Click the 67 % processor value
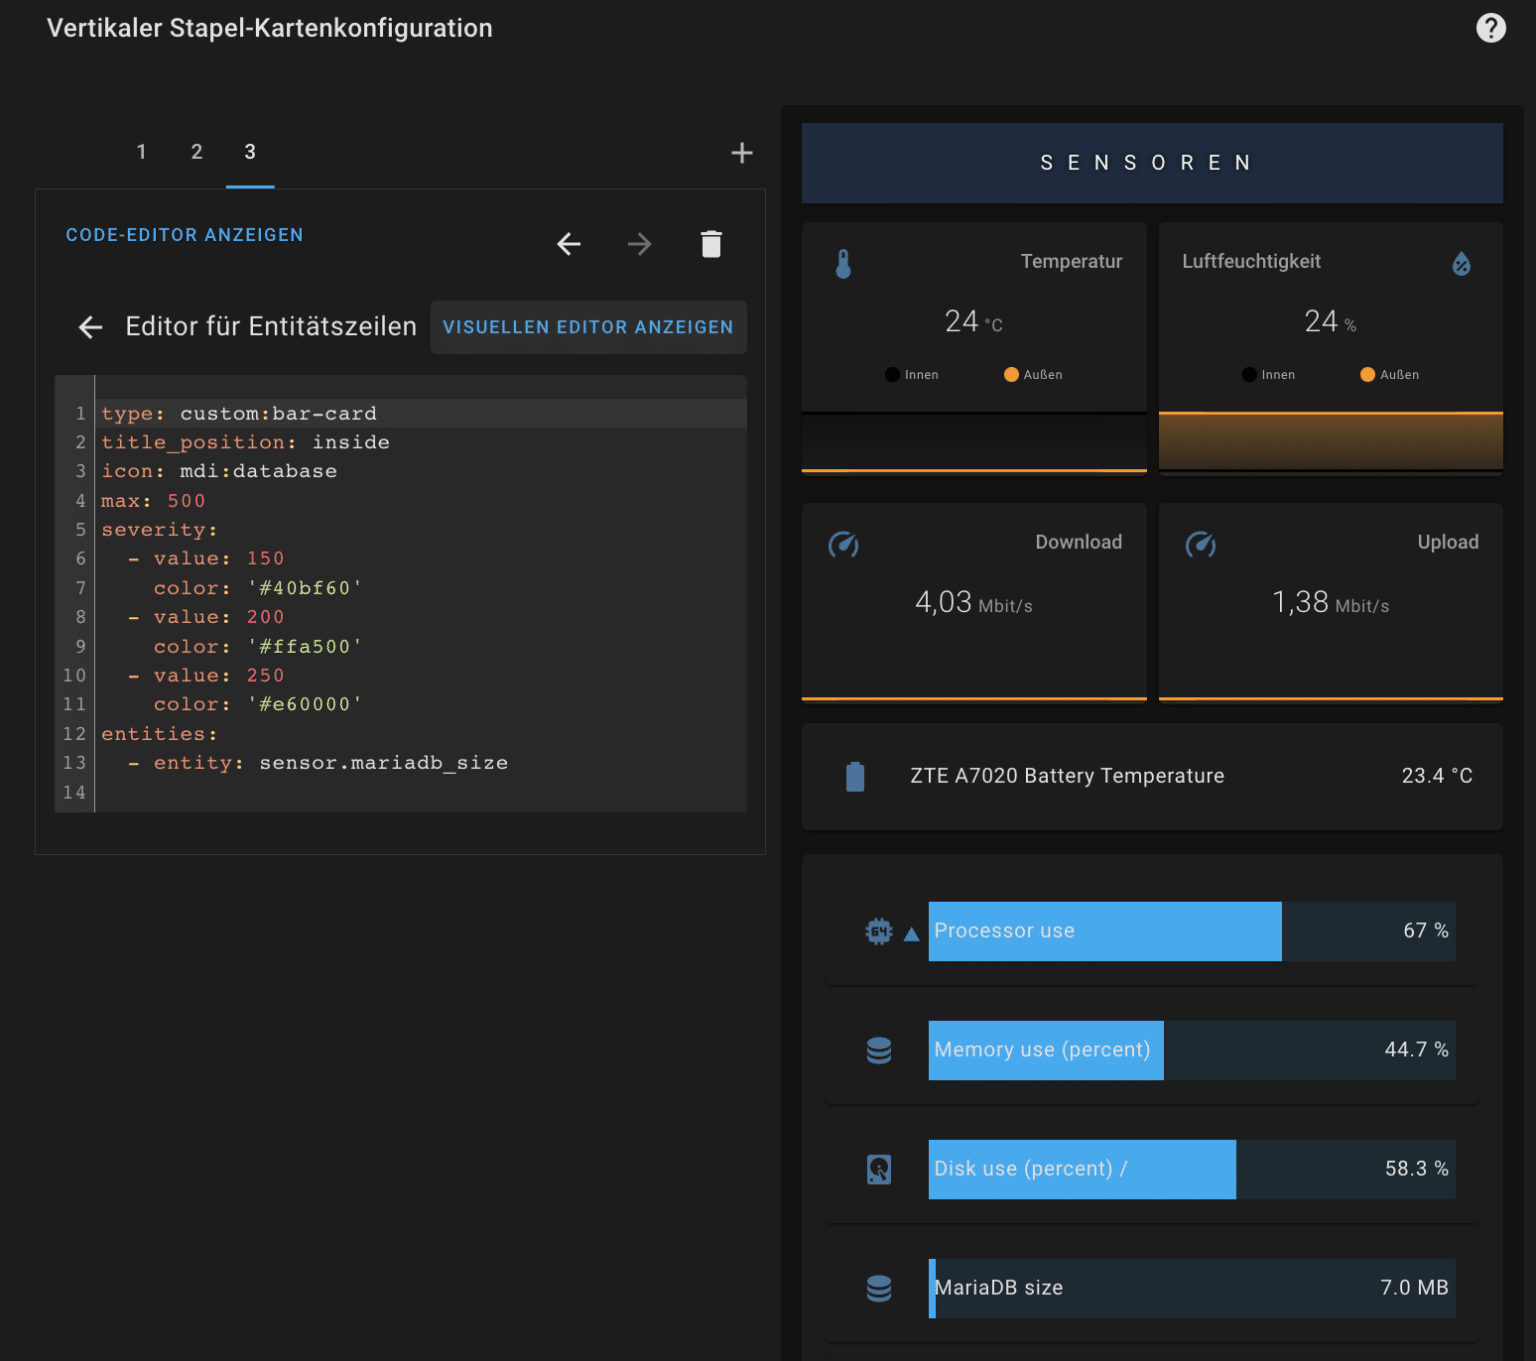 pyautogui.click(x=1425, y=931)
